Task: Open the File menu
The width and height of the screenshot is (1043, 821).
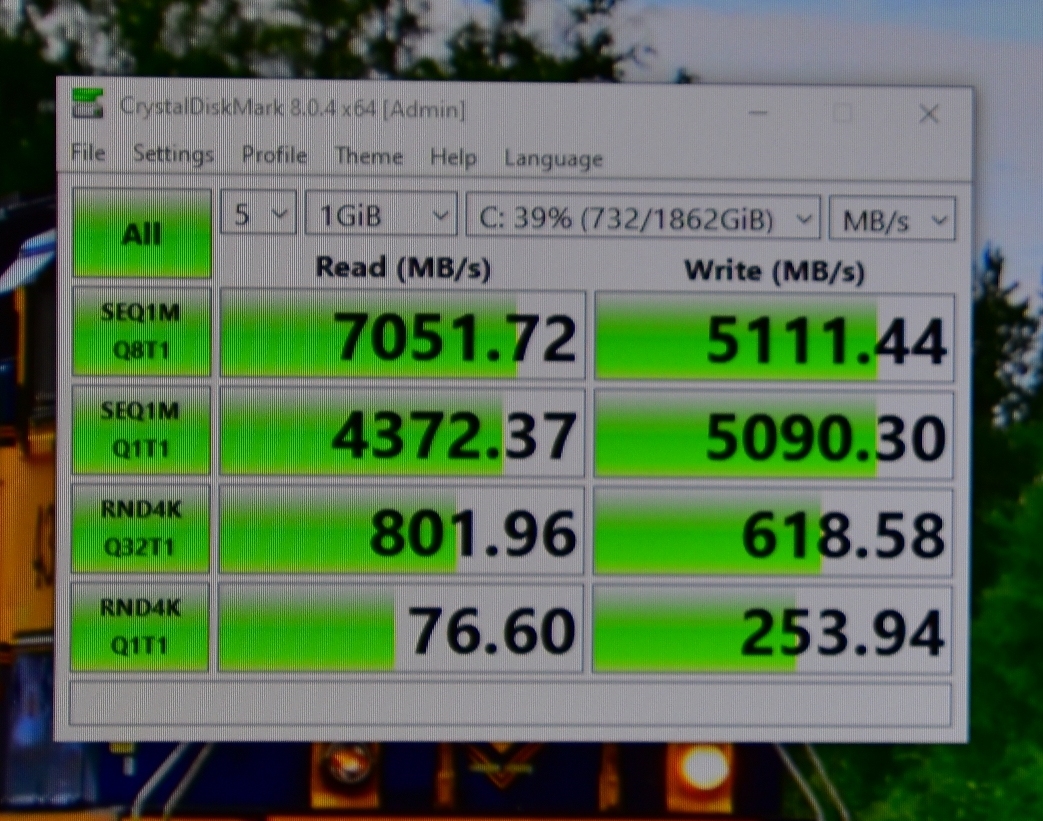Action: click(x=88, y=152)
